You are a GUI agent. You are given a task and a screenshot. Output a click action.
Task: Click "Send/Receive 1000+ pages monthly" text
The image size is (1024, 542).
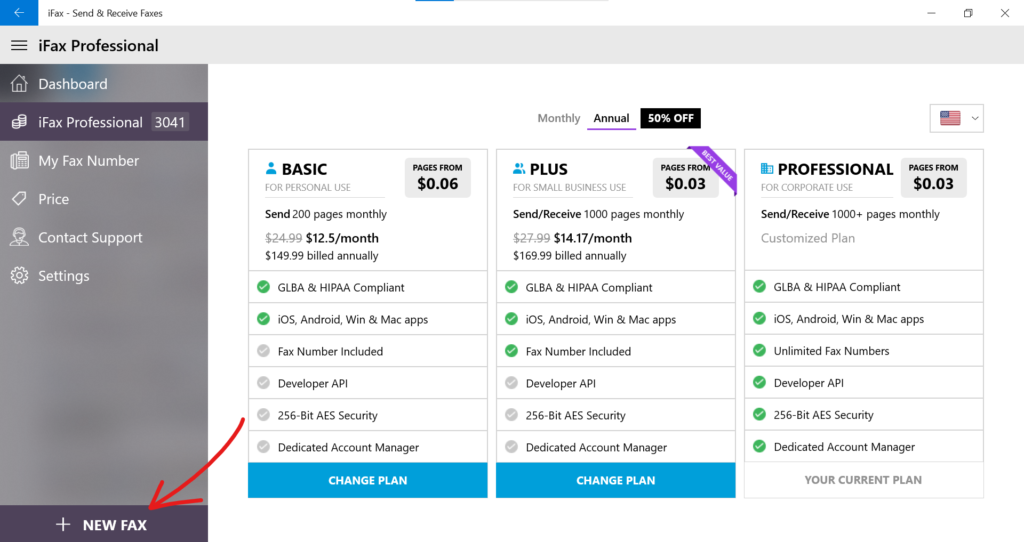coord(850,214)
